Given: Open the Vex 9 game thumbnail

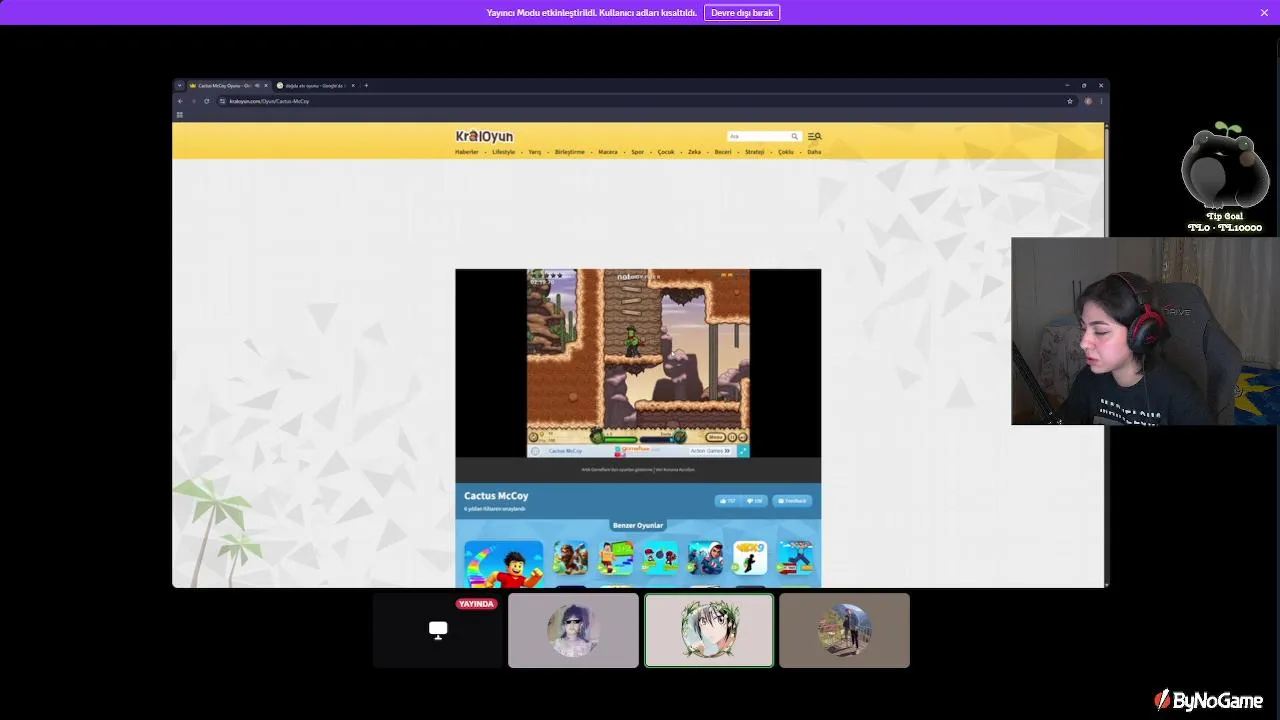Looking at the screenshot, I should coord(750,558).
